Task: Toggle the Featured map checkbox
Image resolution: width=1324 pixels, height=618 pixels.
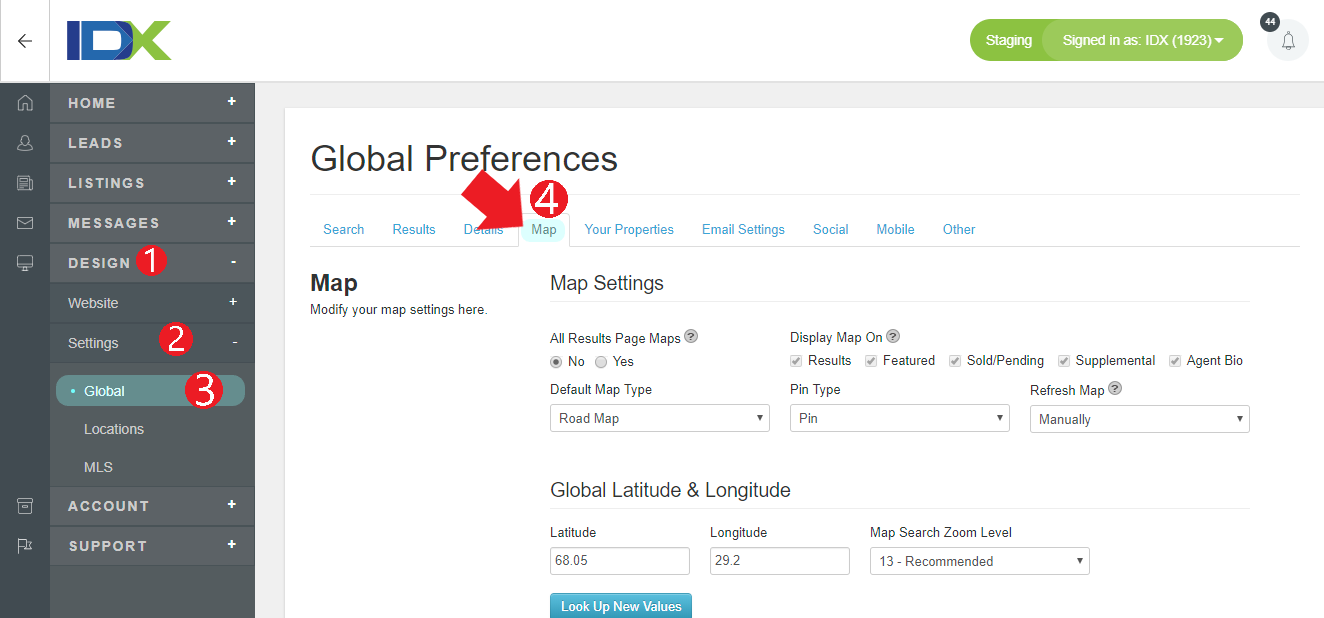Action: click(x=872, y=361)
